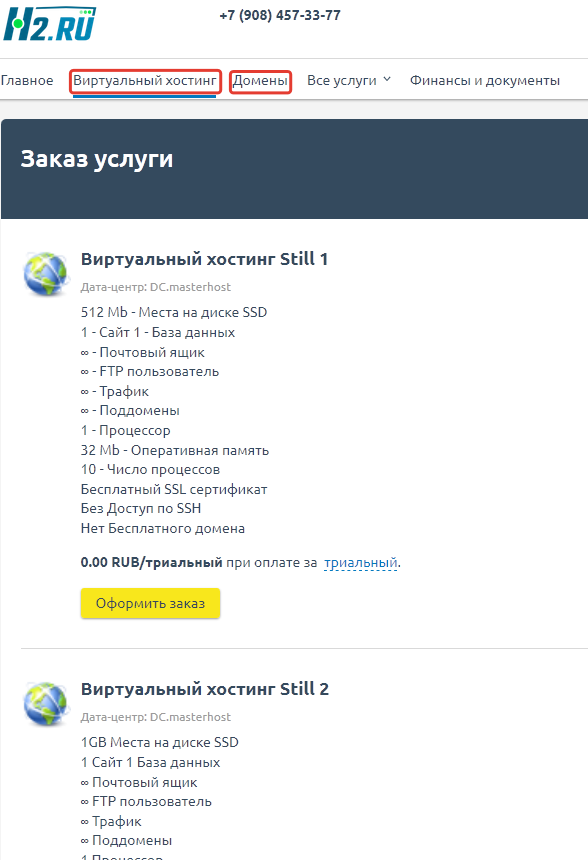Click the phone number +7 (908) 457-33-77
588x860 pixels.
coord(280,15)
